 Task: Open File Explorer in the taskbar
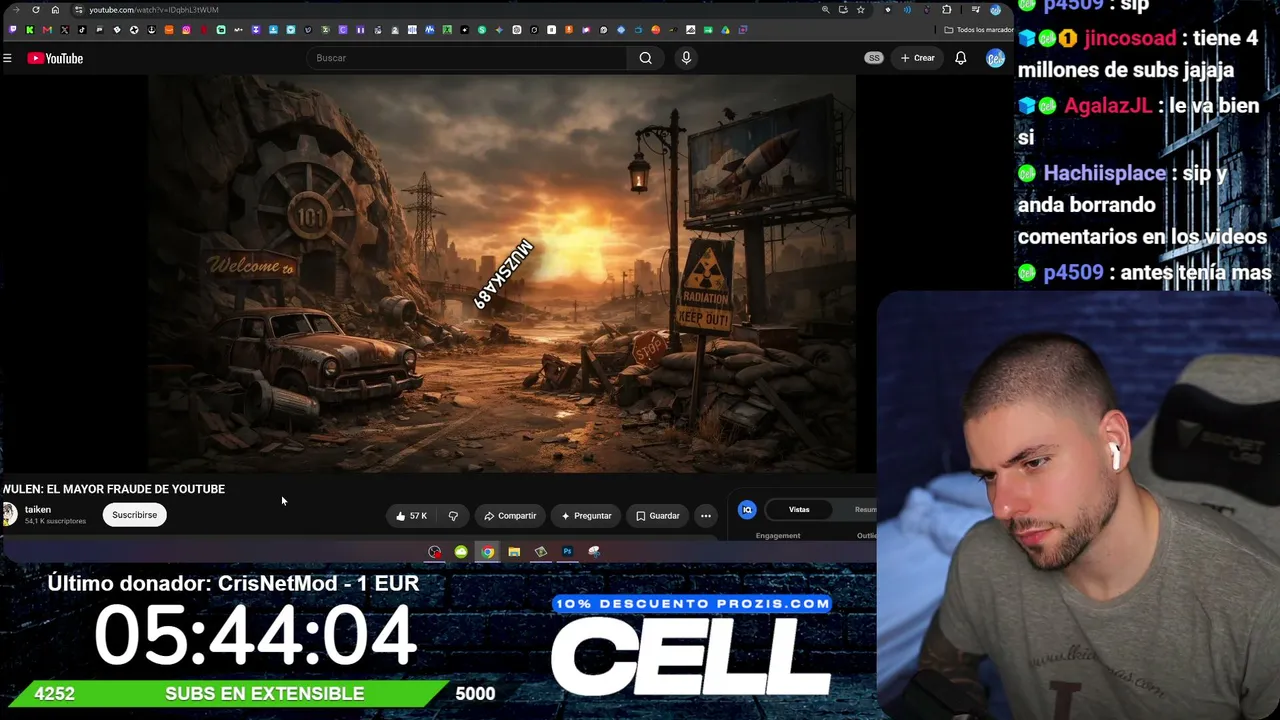click(x=514, y=552)
